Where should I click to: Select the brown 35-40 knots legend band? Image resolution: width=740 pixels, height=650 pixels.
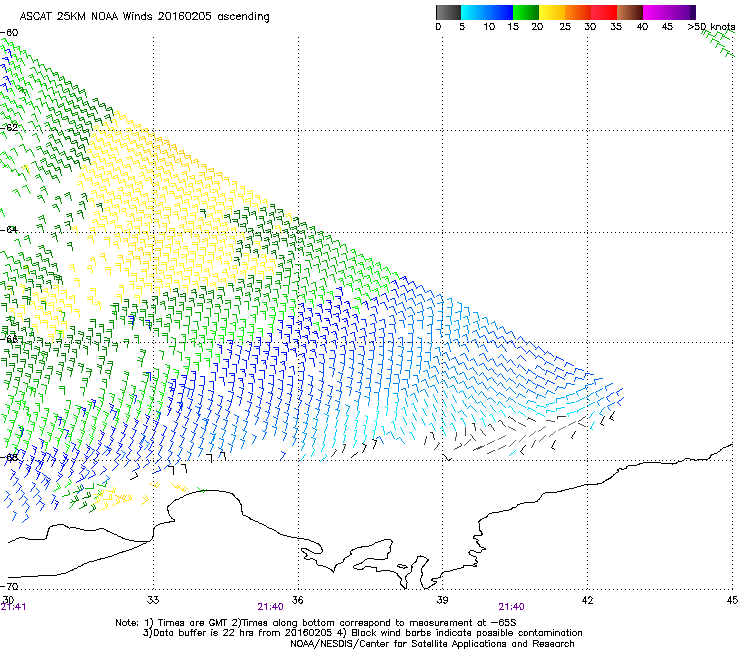point(630,12)
